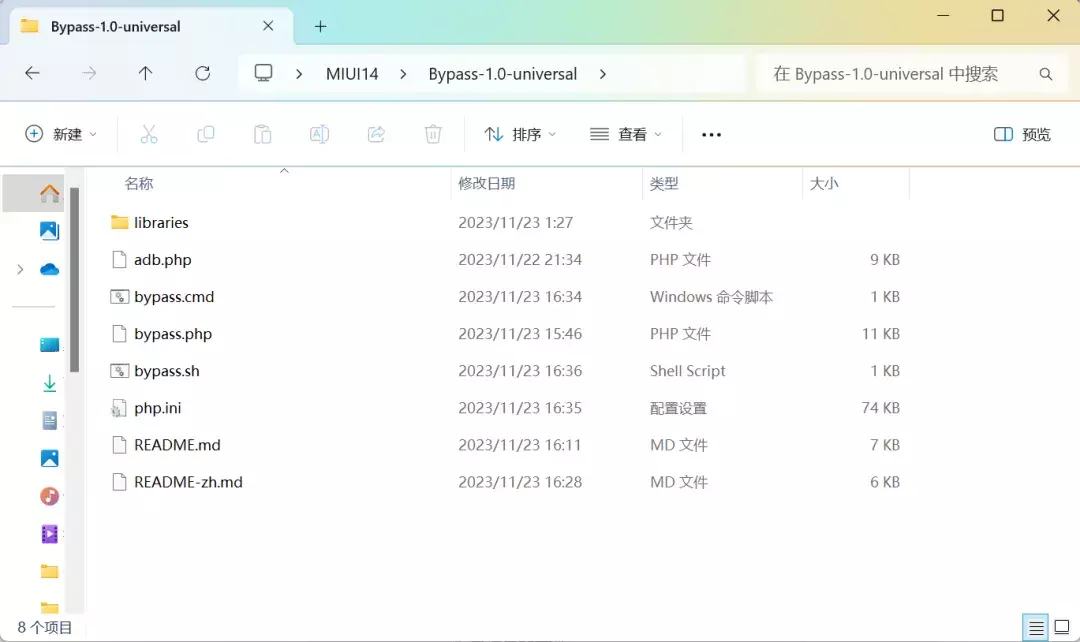The height and width of the screenshot is (642, 1080).
Task: Open the View options dropdown
Action: coord(625,134)
